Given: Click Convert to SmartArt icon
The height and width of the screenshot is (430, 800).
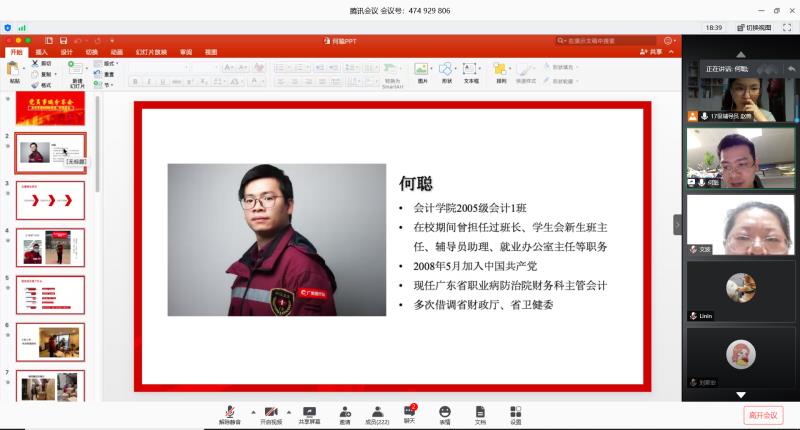Looking at the screenshot, I should [391, 69].
